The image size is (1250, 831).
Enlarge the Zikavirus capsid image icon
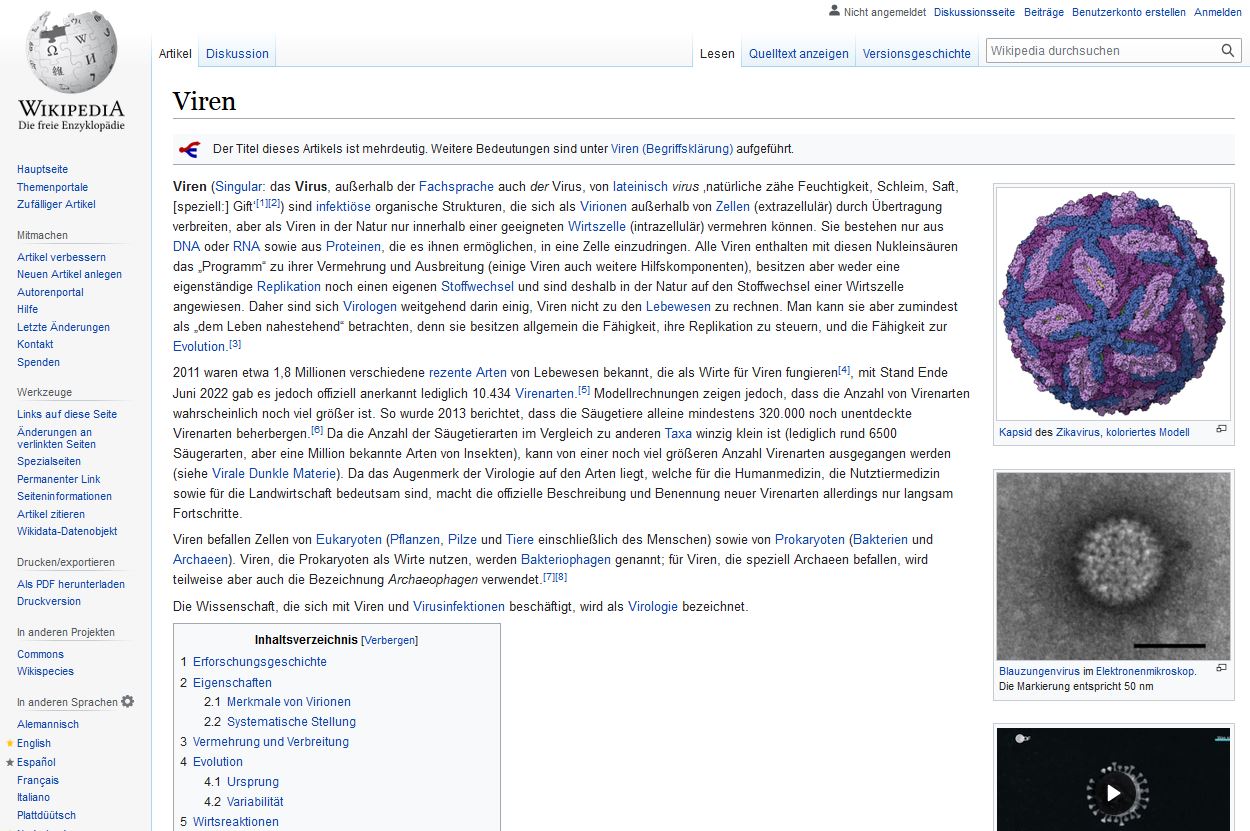click(x=1221, y=430)
